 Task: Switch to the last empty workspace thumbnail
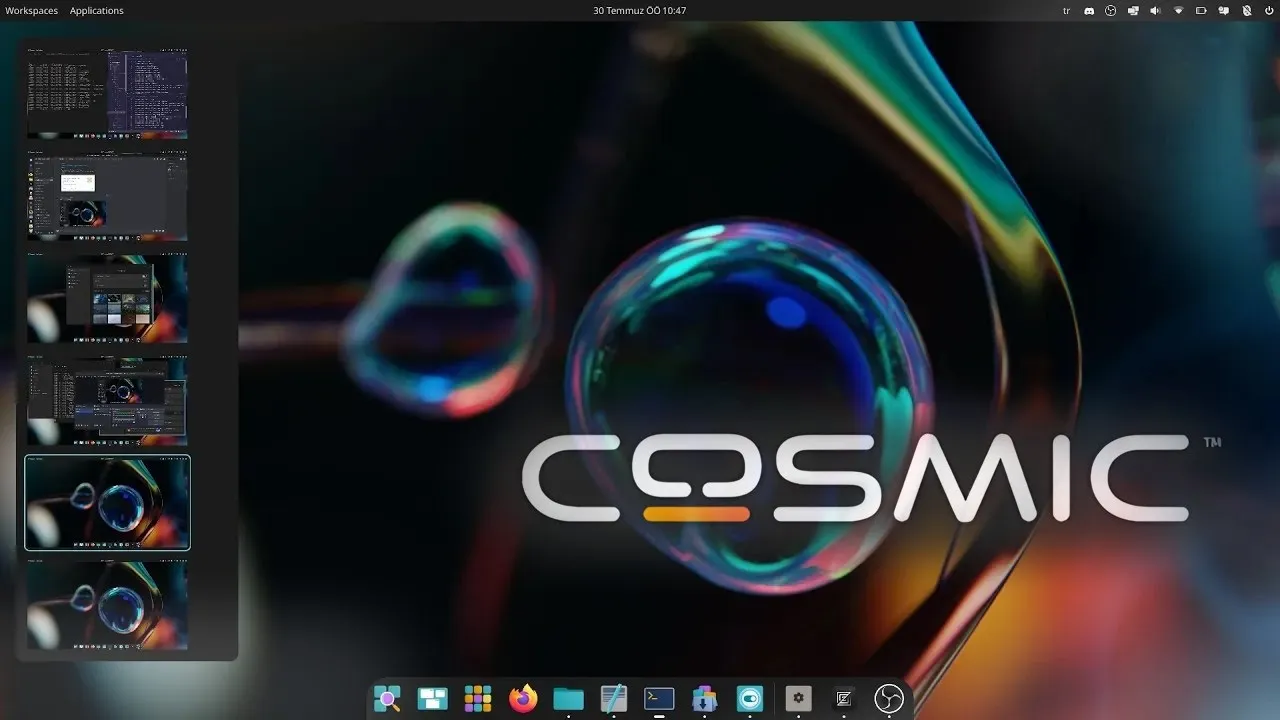(107, 606)
